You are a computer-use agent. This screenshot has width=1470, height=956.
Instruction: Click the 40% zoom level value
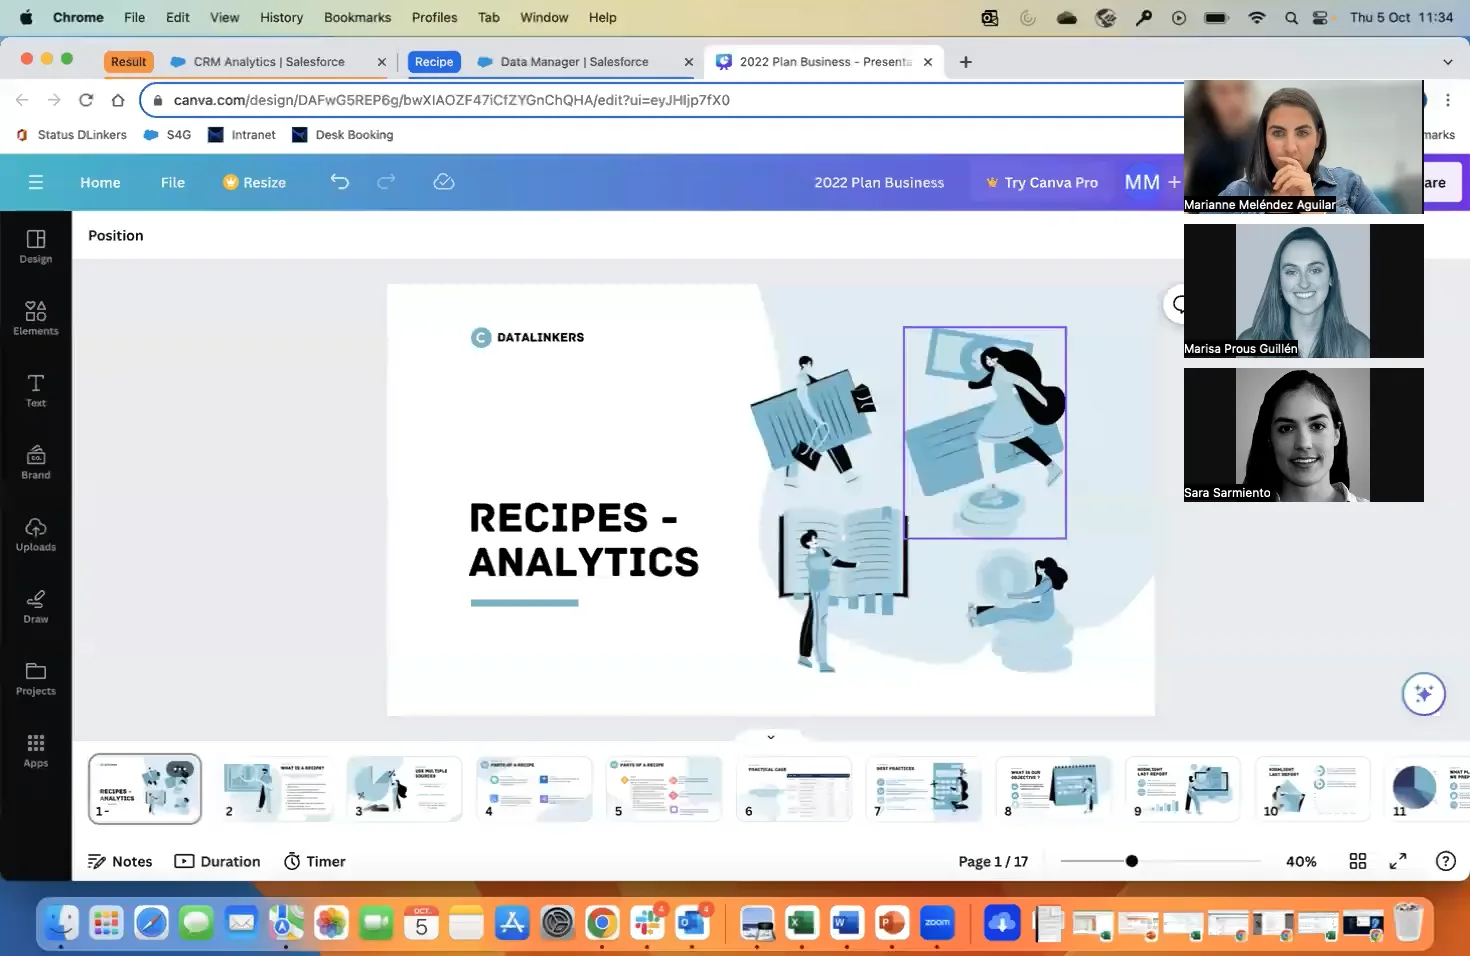(1301, 861)
